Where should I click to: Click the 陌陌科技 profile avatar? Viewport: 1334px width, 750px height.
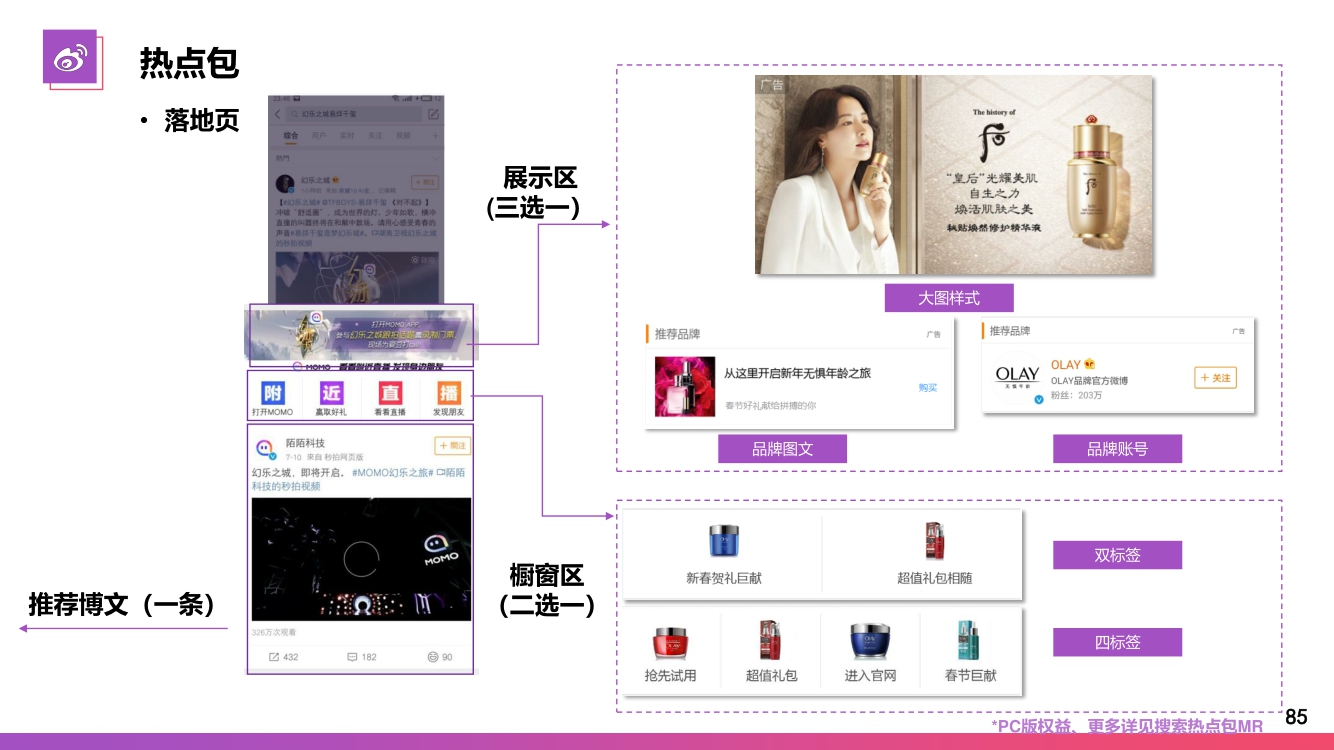coord(265,448)
